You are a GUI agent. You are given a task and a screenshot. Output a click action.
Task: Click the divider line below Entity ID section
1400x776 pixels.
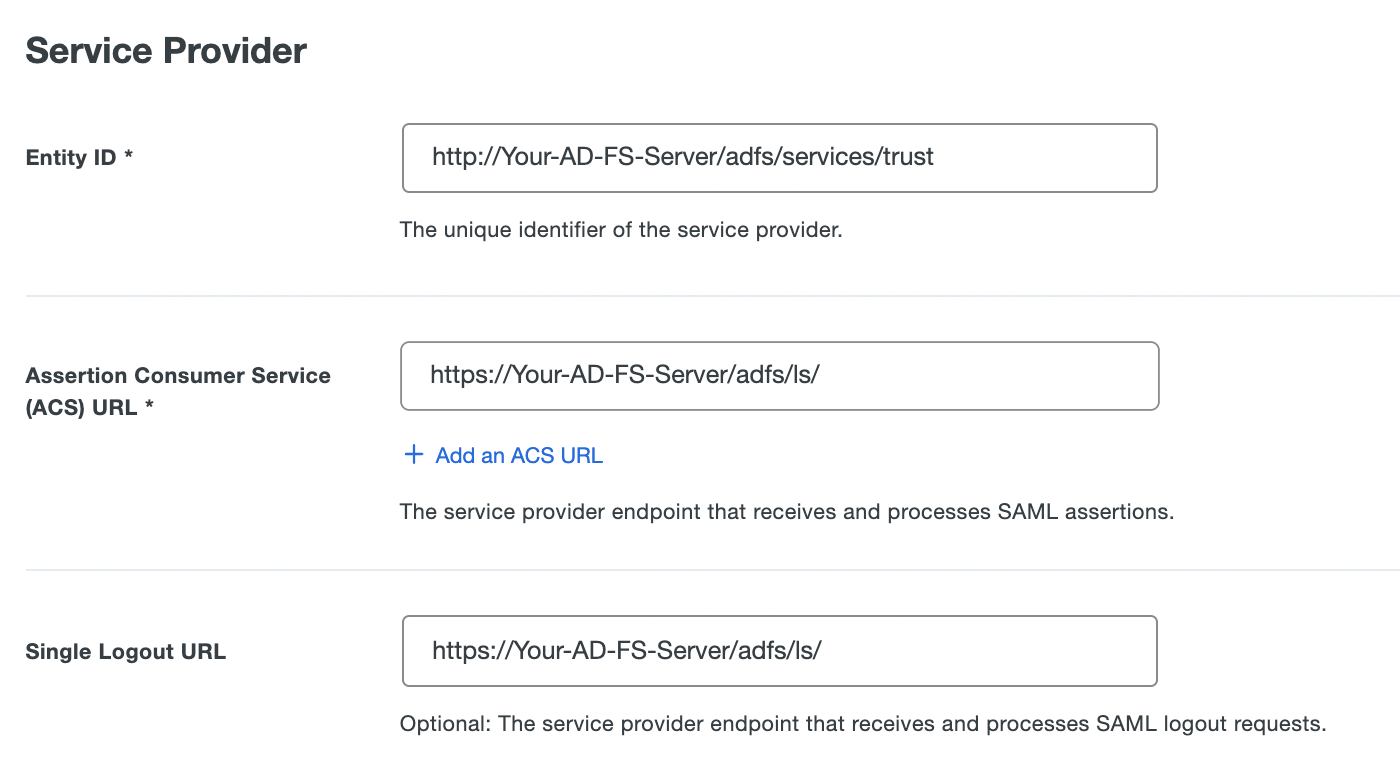tap(700, 295)
